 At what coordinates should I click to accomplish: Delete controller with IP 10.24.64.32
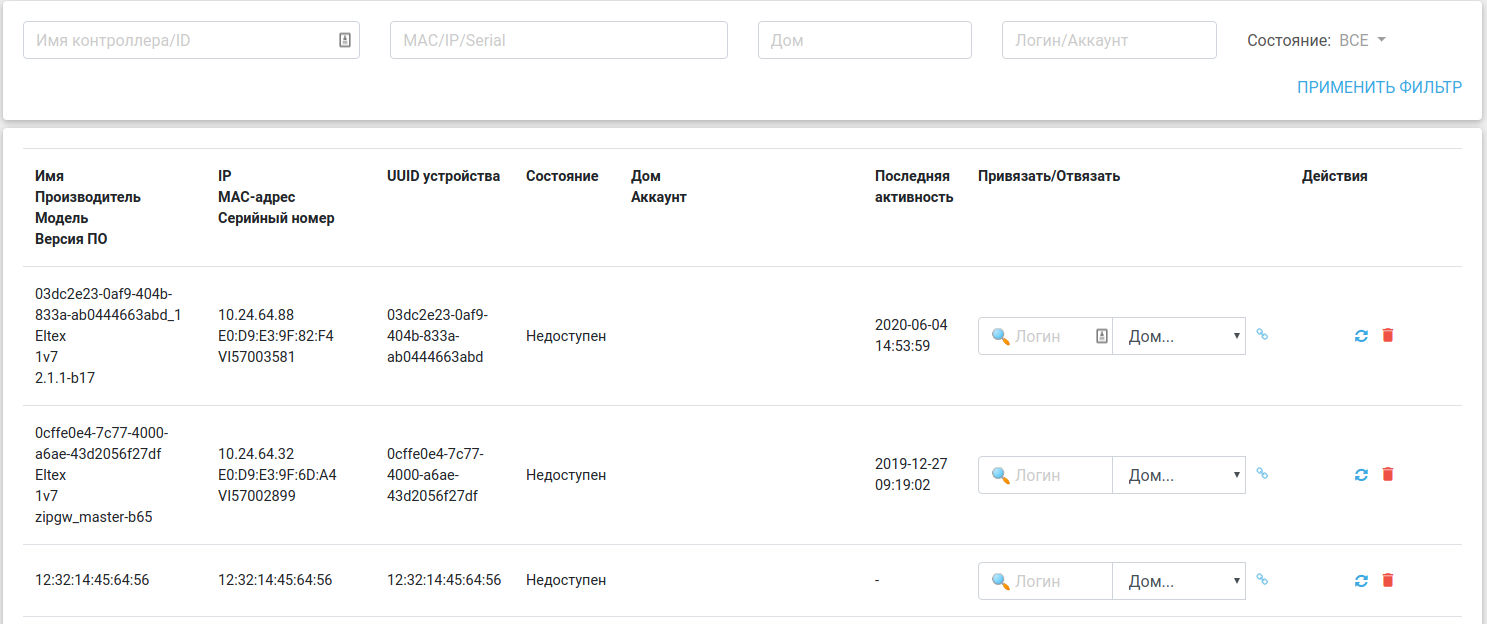coord(1387,474)
